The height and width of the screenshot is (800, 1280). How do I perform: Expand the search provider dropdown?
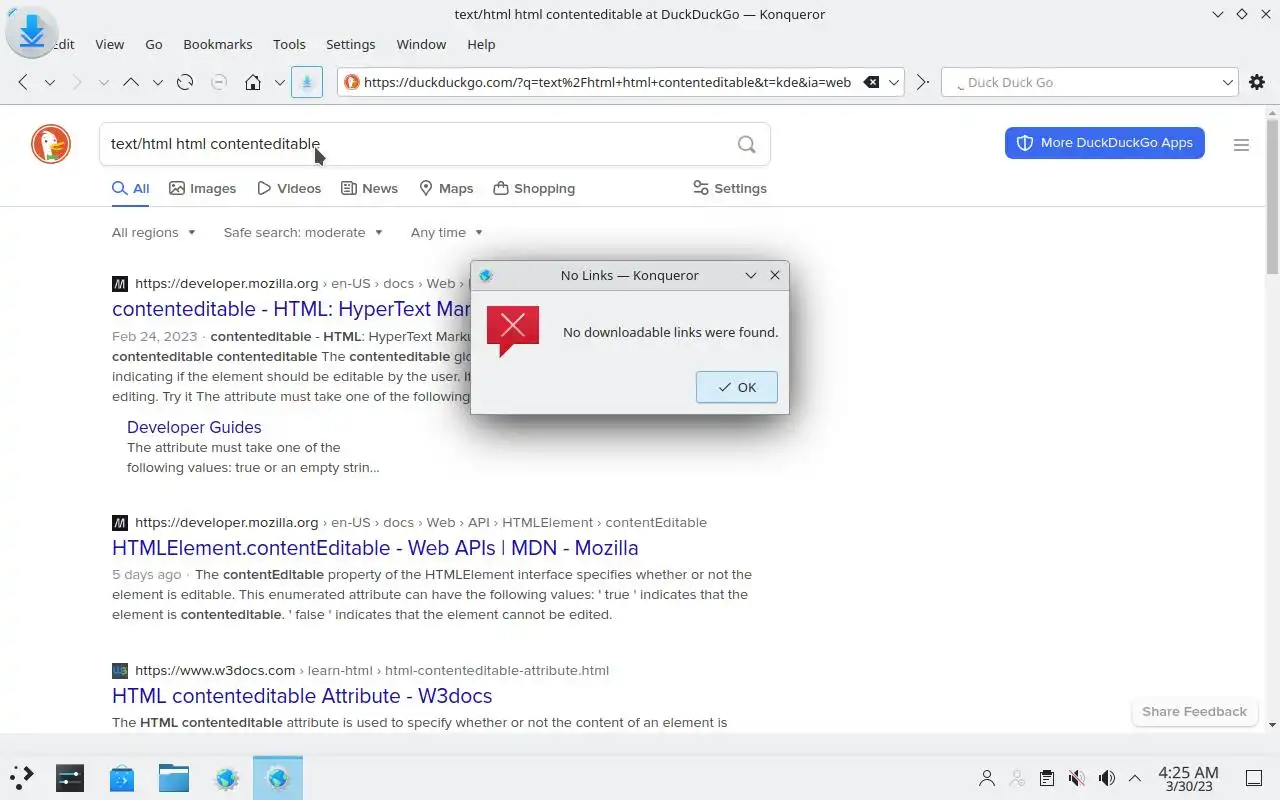click(x=1228, y=83)
